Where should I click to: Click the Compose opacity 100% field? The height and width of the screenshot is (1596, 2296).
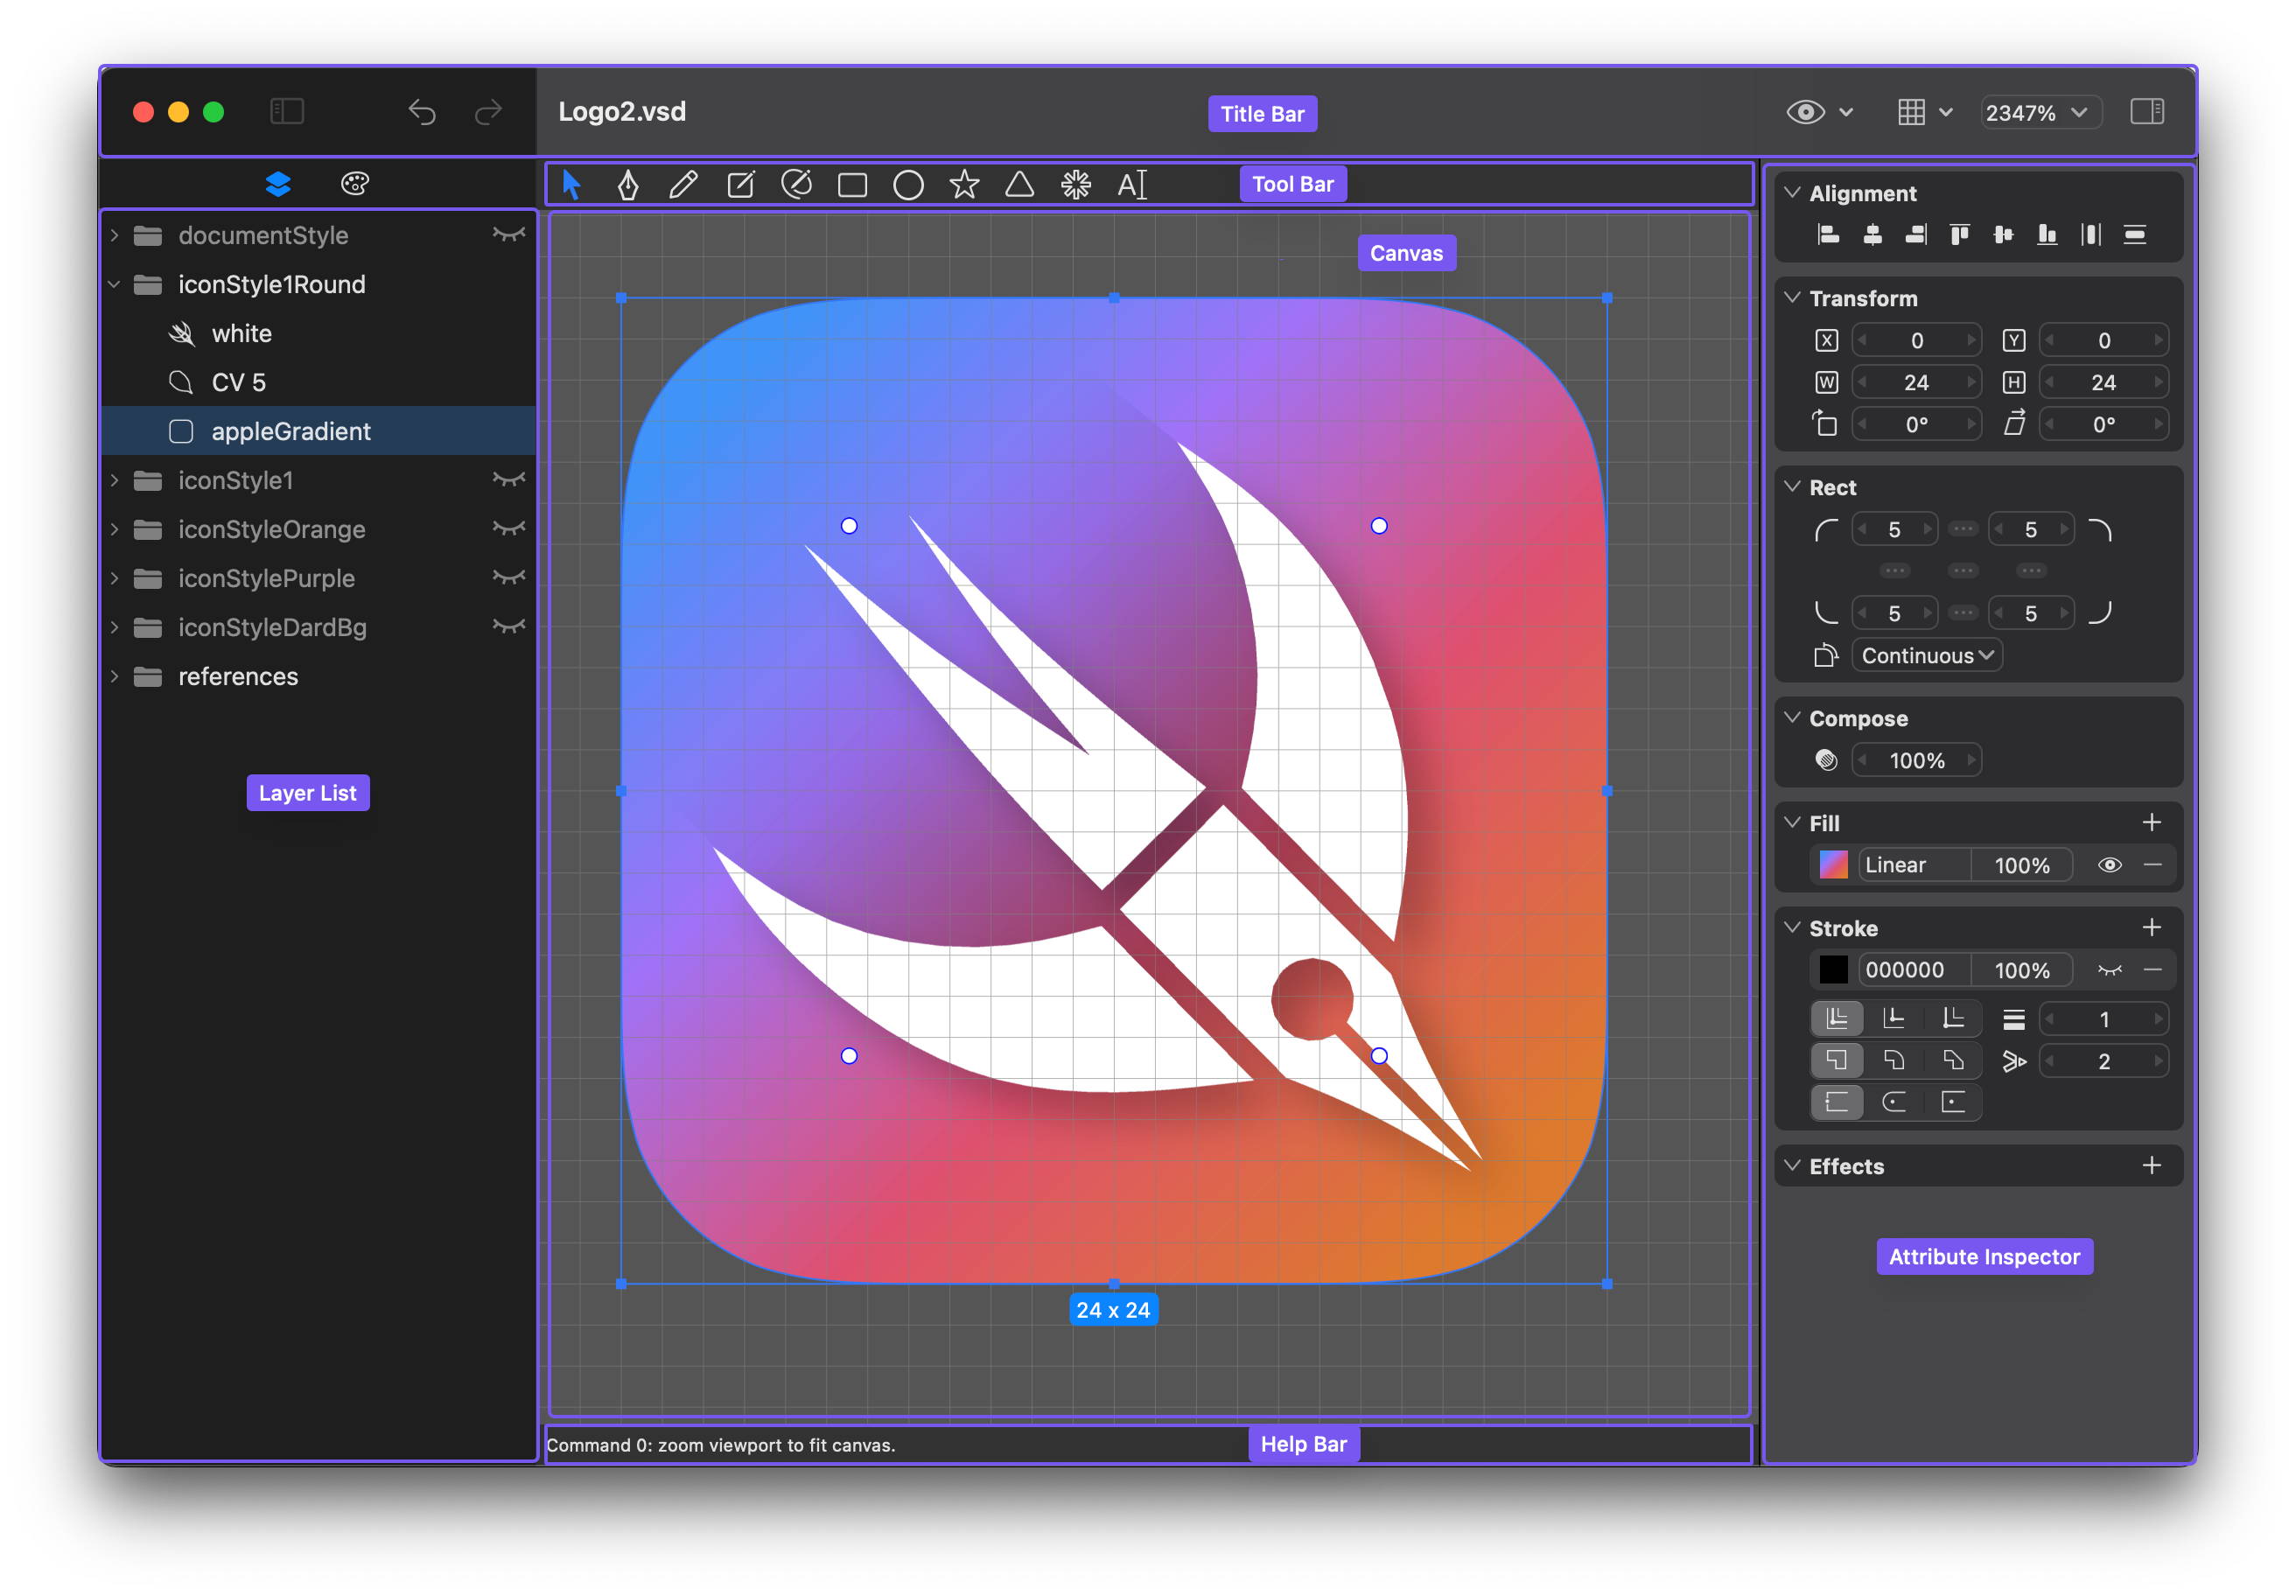click(1916, 761)
